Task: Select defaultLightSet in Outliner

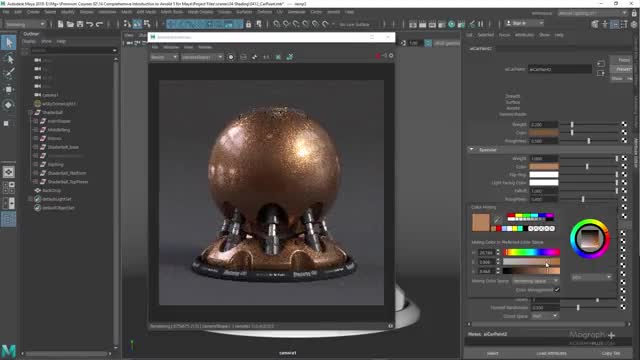Action: [x=56, y=199]
